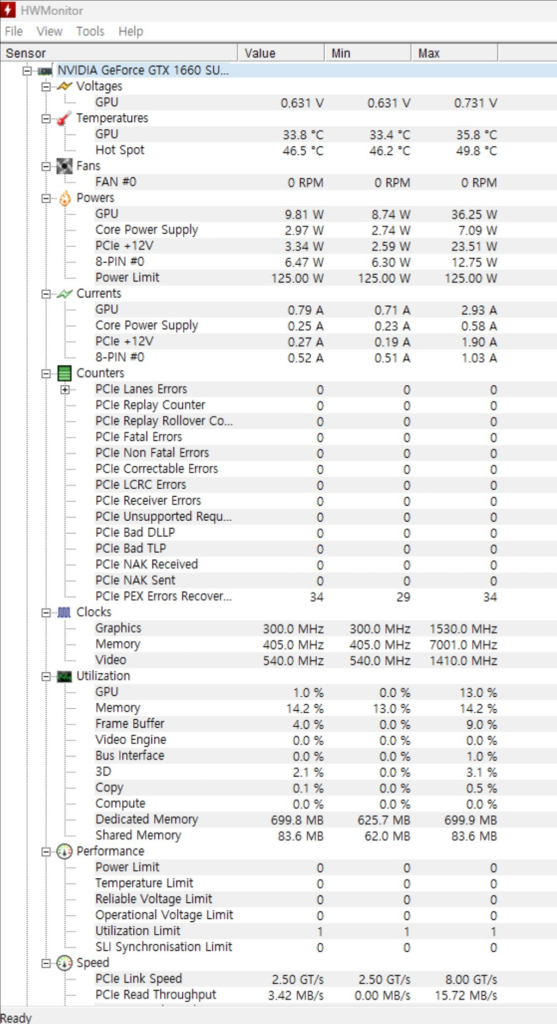This screenshot has height=1024, width=557.
Task: Expand the PCIe Lanes Errors node
Action: [65, 390]
